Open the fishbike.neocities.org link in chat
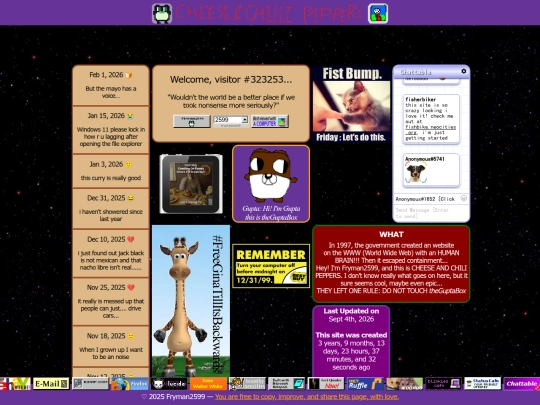540x405 pixels. [x=430, y=129]
